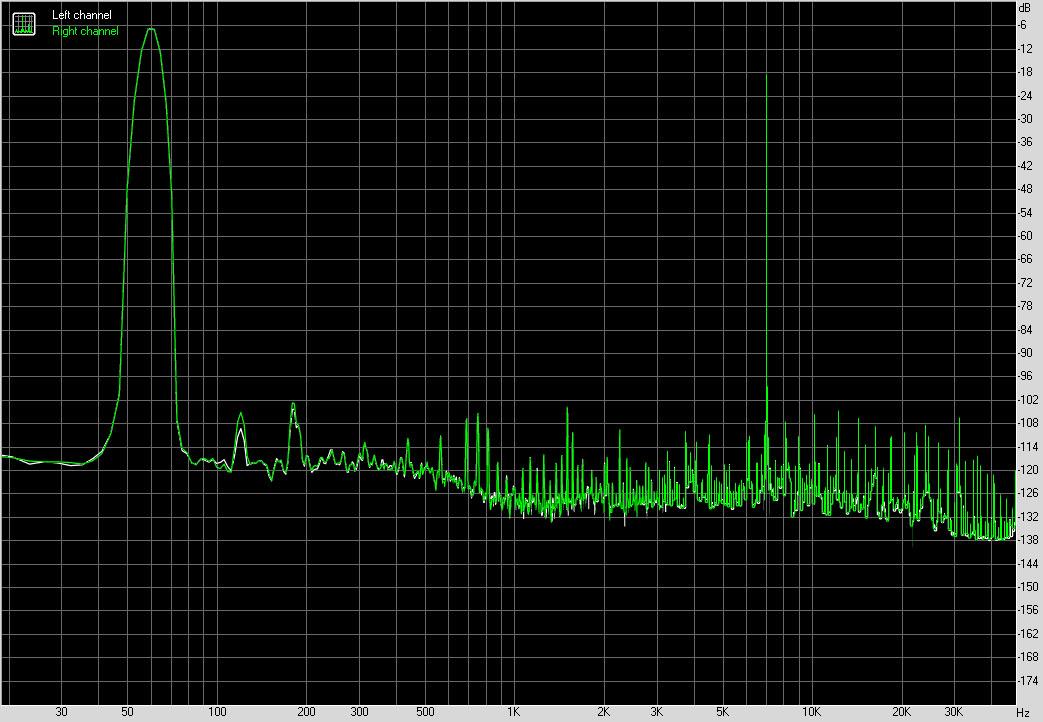
Task: Click the -174 level axis label
Action: coord(1027,680)
